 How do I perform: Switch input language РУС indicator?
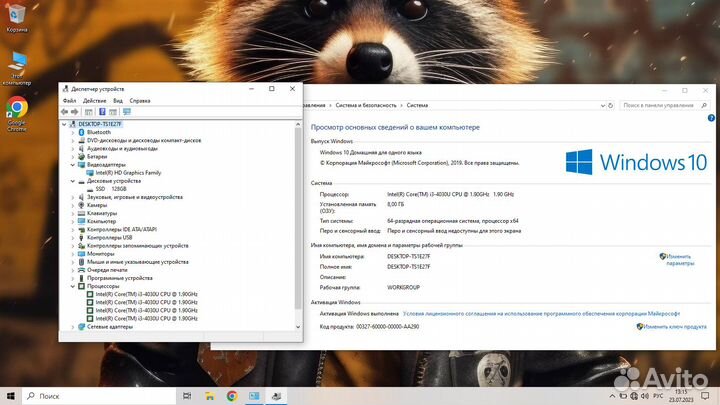[658, 396]
